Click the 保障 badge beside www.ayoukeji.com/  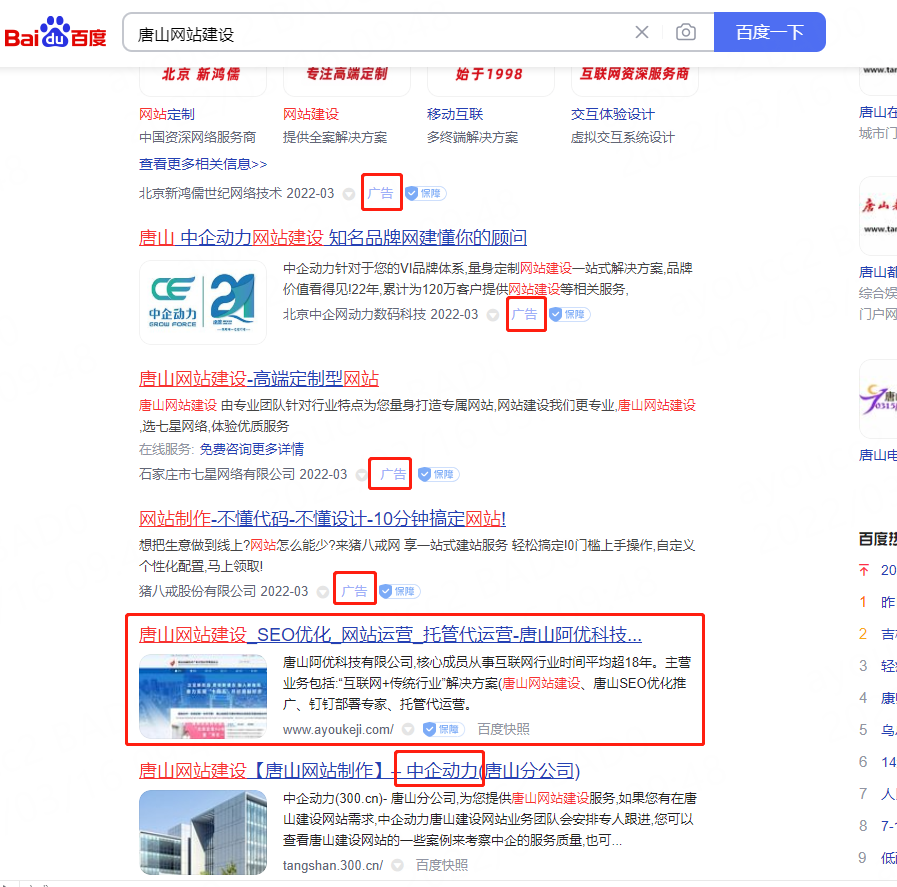pyautogui.click(x=443, y=729)
